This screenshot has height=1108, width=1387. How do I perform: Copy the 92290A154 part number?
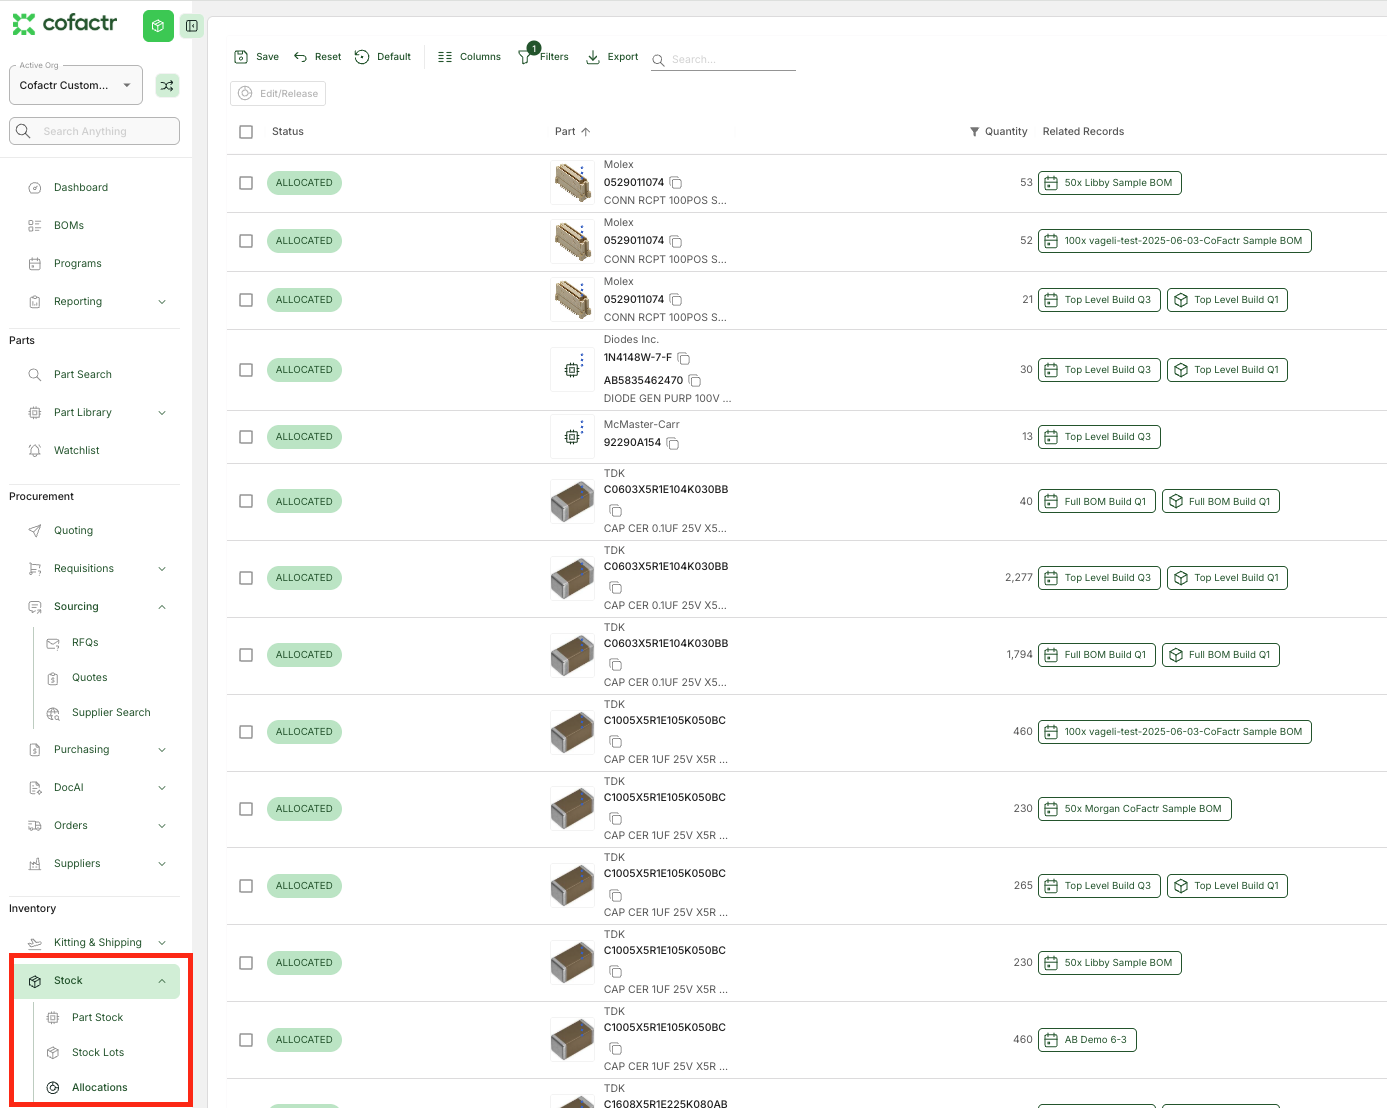(x=673, y=443)
